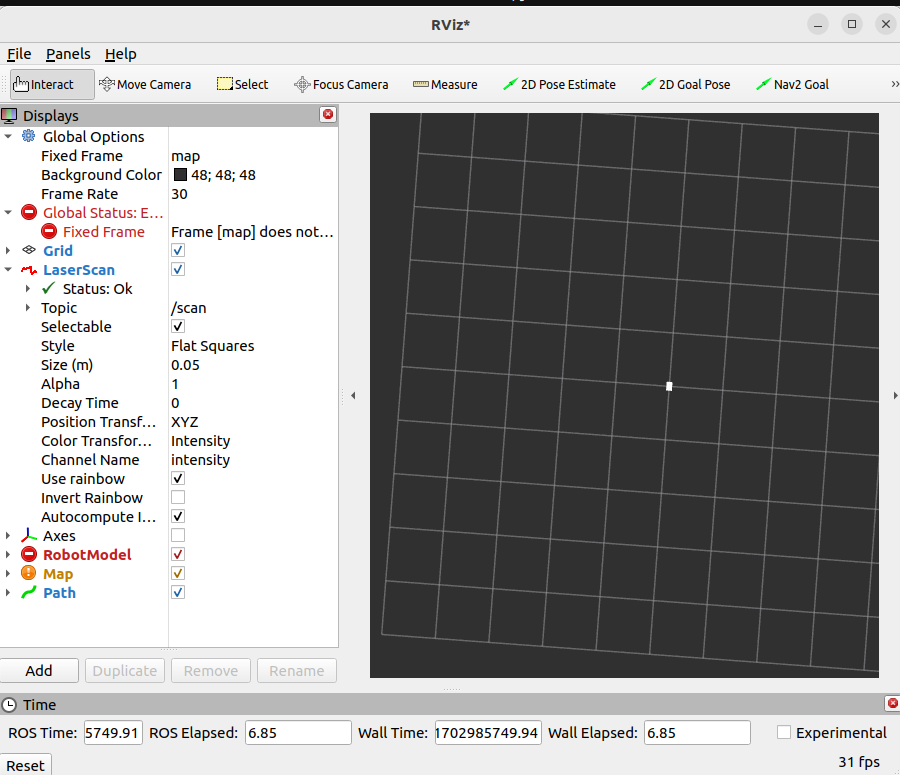The image size is (900, 775).
Task: Click the ROS Time field
Action: click(x=113, y=733)
